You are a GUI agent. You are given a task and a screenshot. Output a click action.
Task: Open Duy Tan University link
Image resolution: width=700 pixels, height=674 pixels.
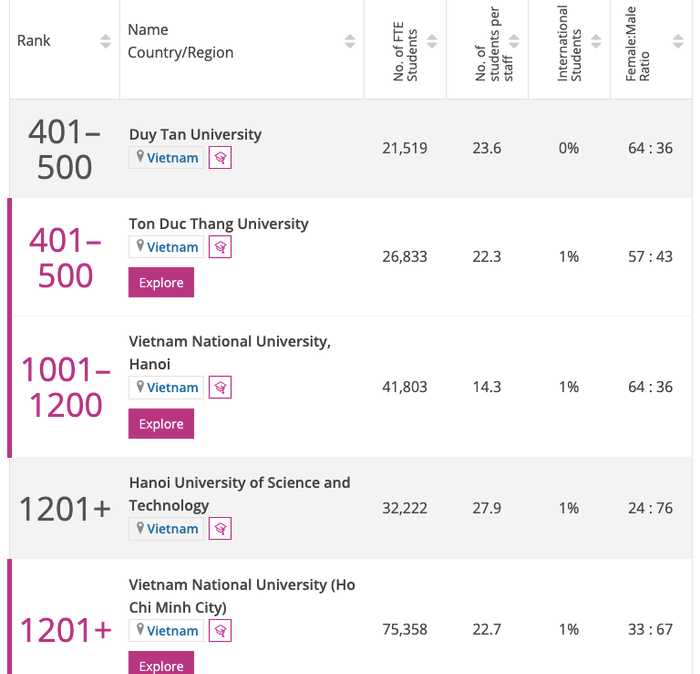[x=195, y=134]
